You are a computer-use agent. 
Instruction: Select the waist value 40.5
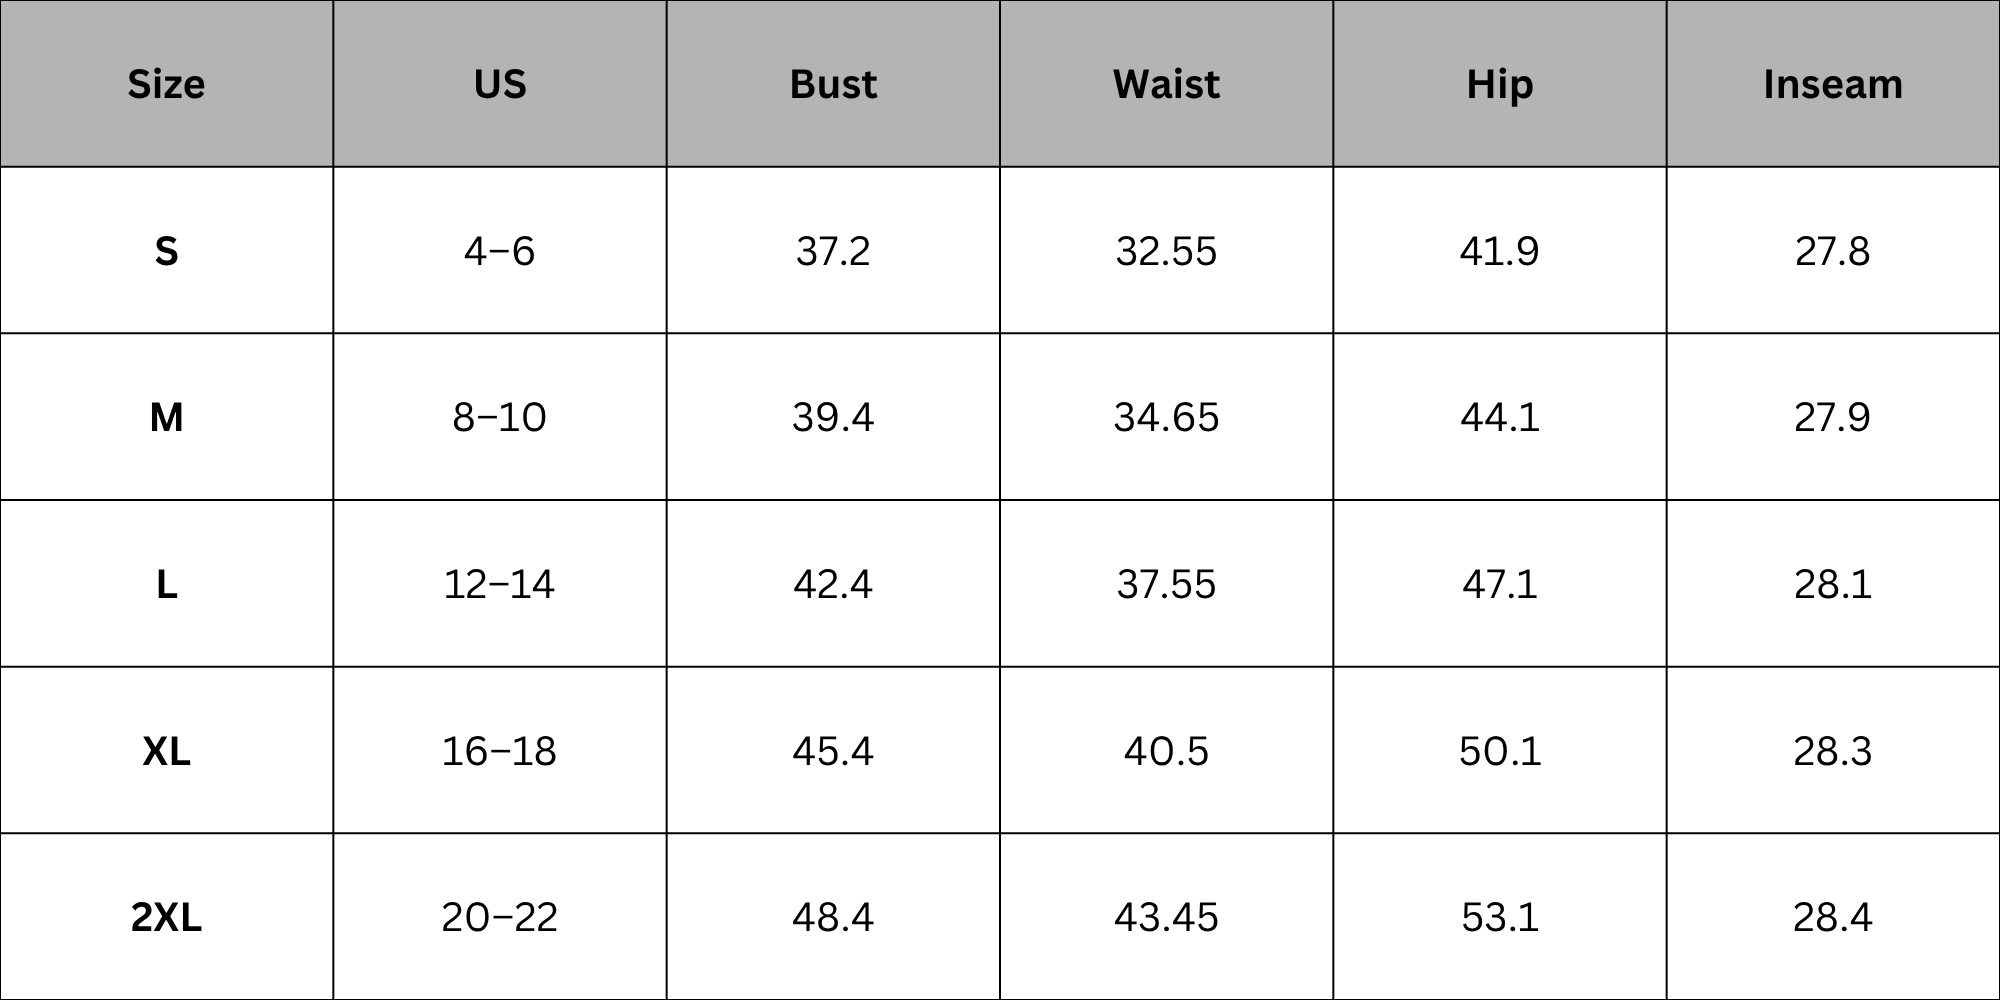point(1166,750)
